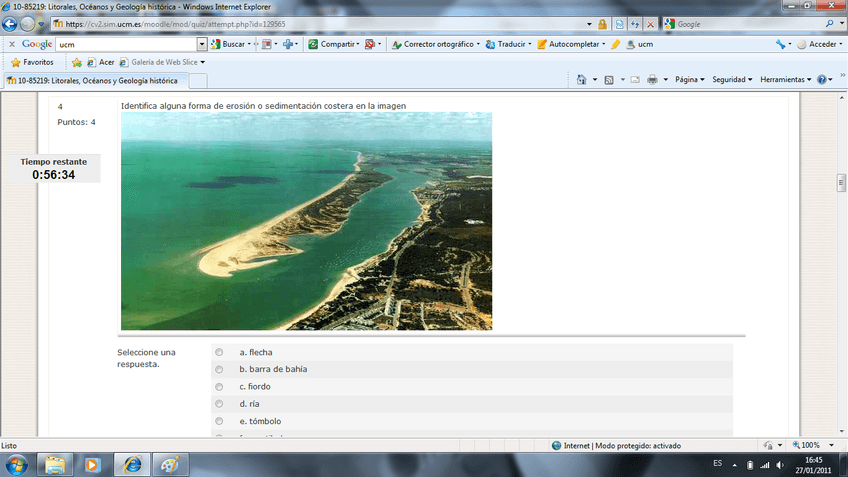
Task: Click the Help question mark icon
Action: (x=822, y=80)
